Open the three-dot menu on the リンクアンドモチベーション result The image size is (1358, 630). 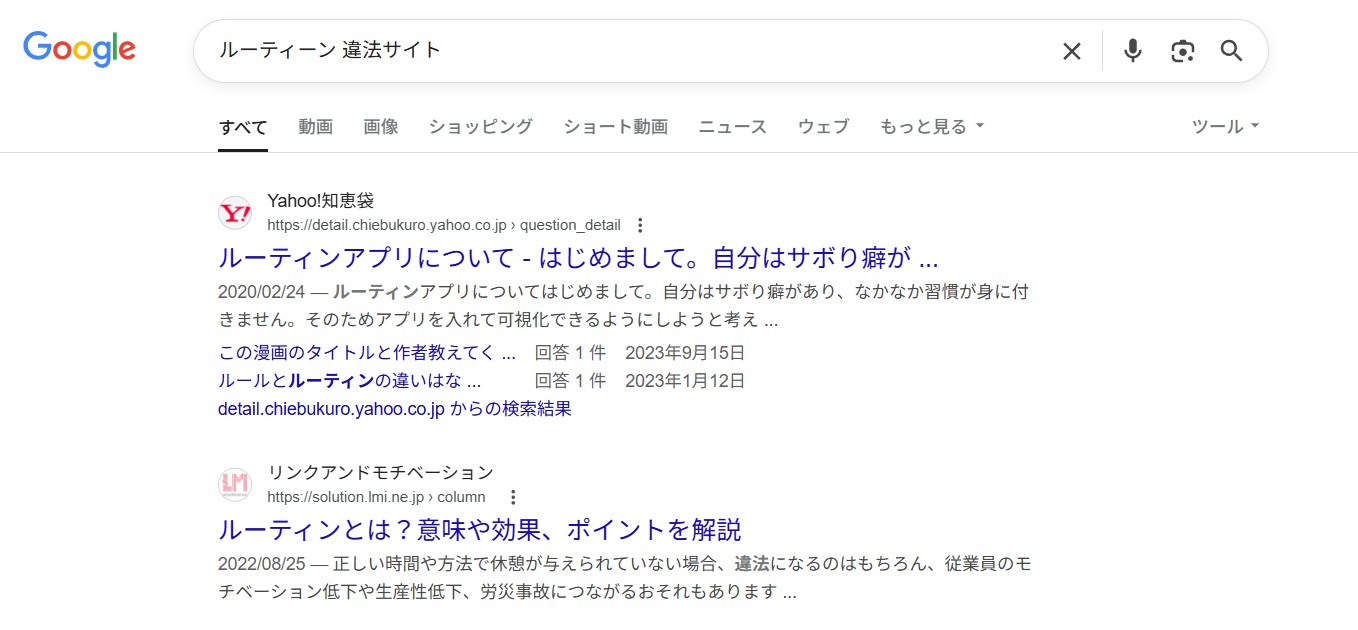pos(513,496)
